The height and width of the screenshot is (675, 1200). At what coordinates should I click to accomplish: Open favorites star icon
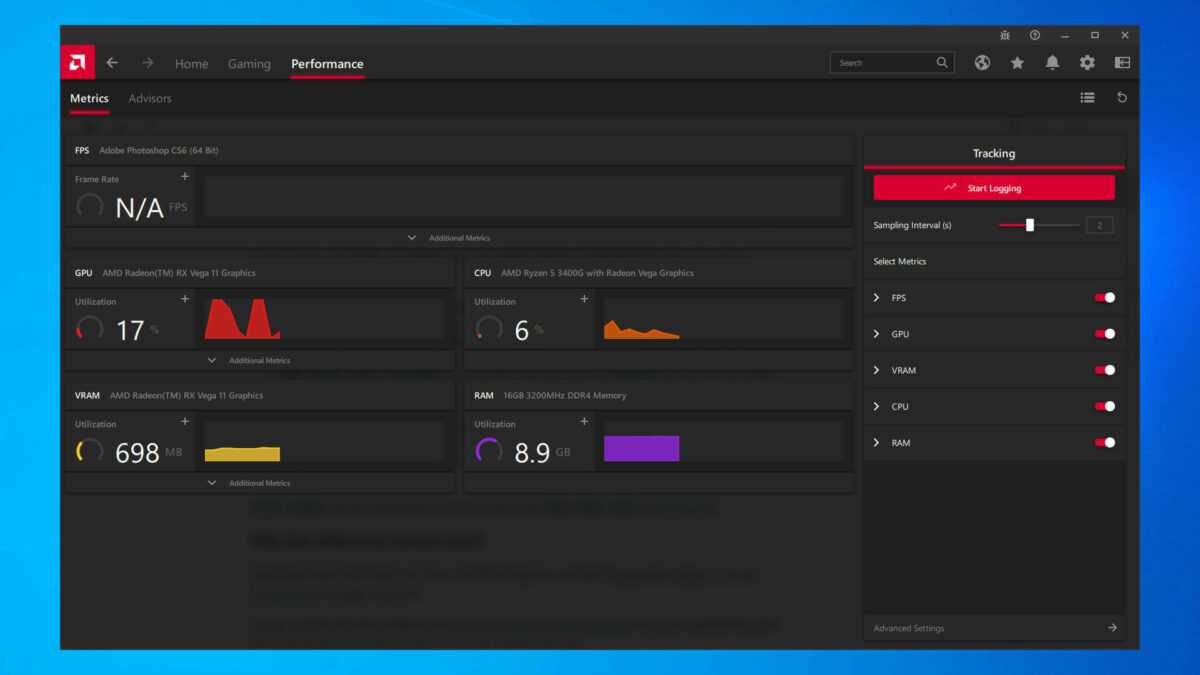tap(1017, 62)
